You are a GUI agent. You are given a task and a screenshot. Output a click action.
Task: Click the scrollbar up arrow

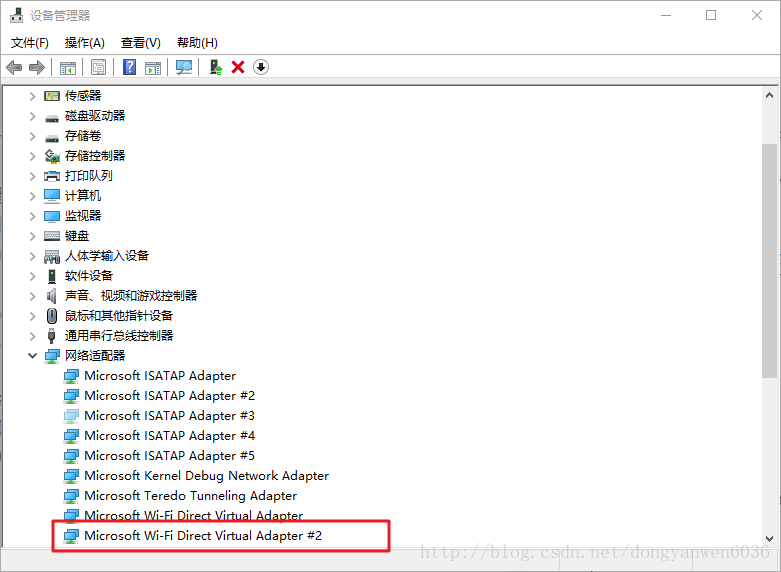pos(769,95)
